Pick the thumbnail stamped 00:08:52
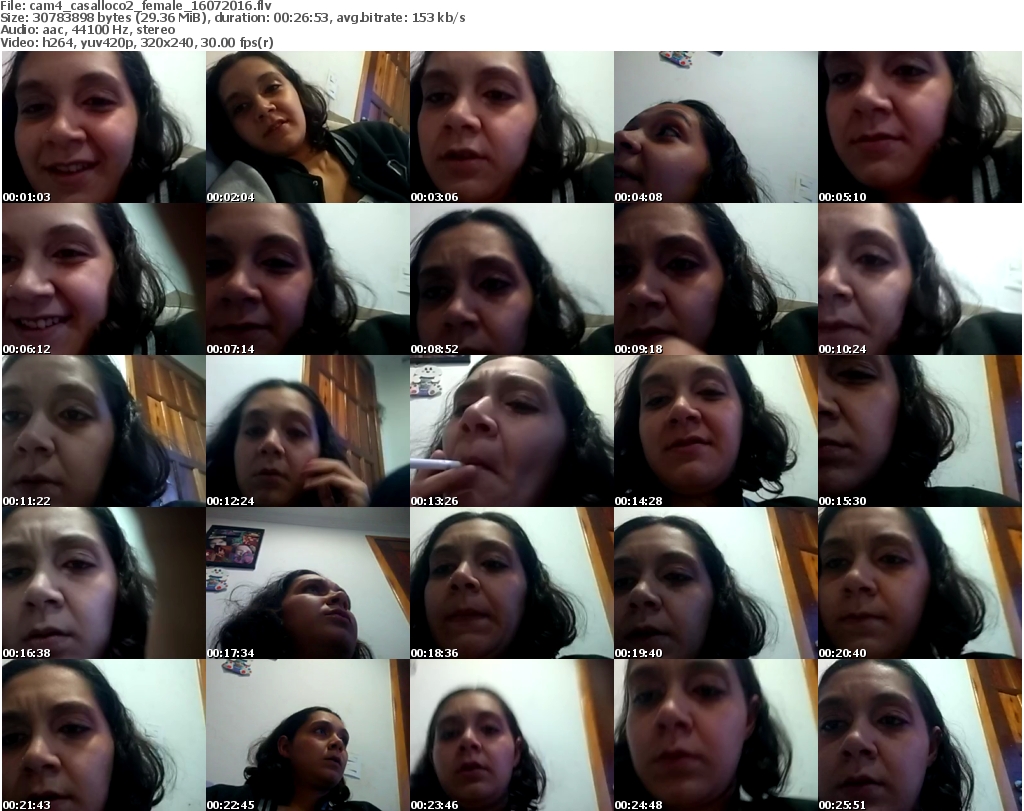 pos(511,279)
